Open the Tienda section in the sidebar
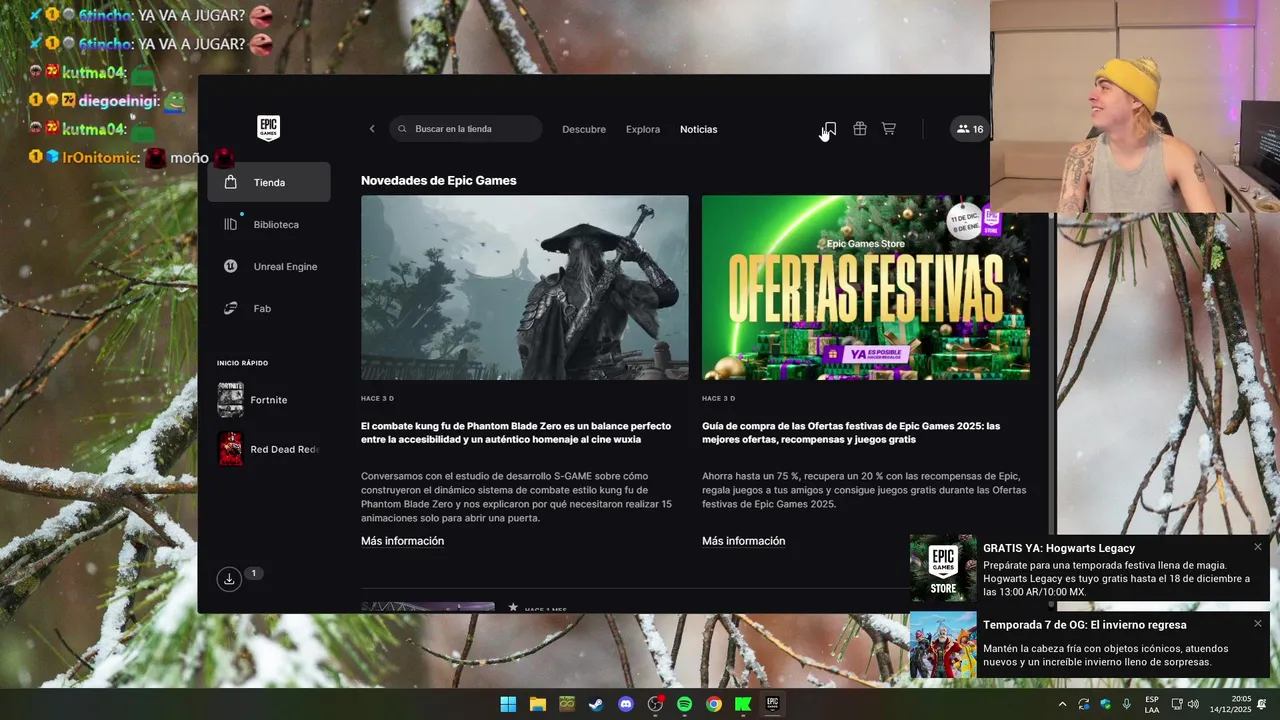This screenshot has width=1280, height=720. tap(269, 182)
